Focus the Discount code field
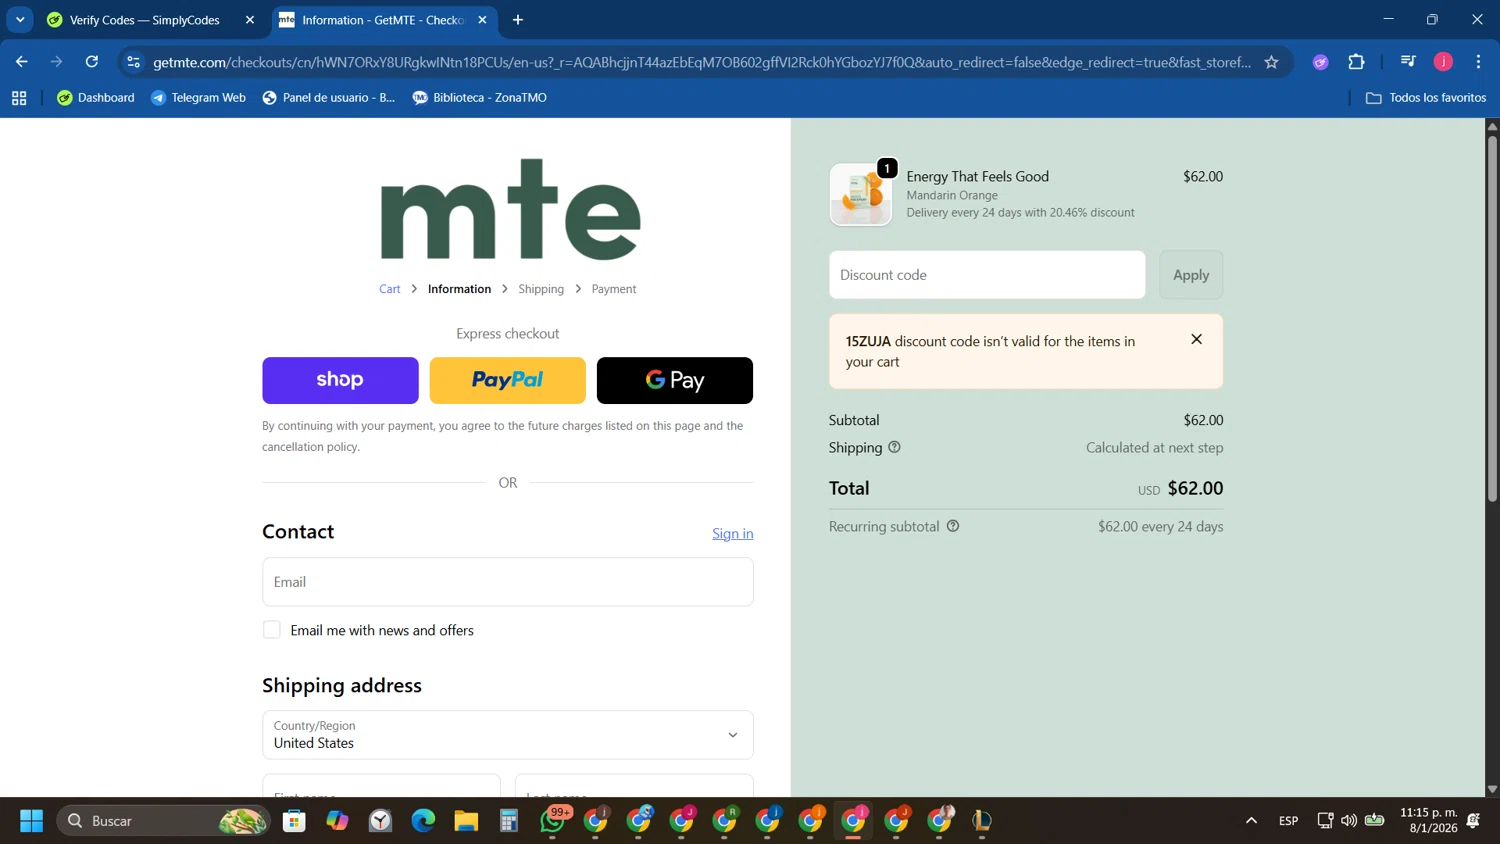 [987, 275]
